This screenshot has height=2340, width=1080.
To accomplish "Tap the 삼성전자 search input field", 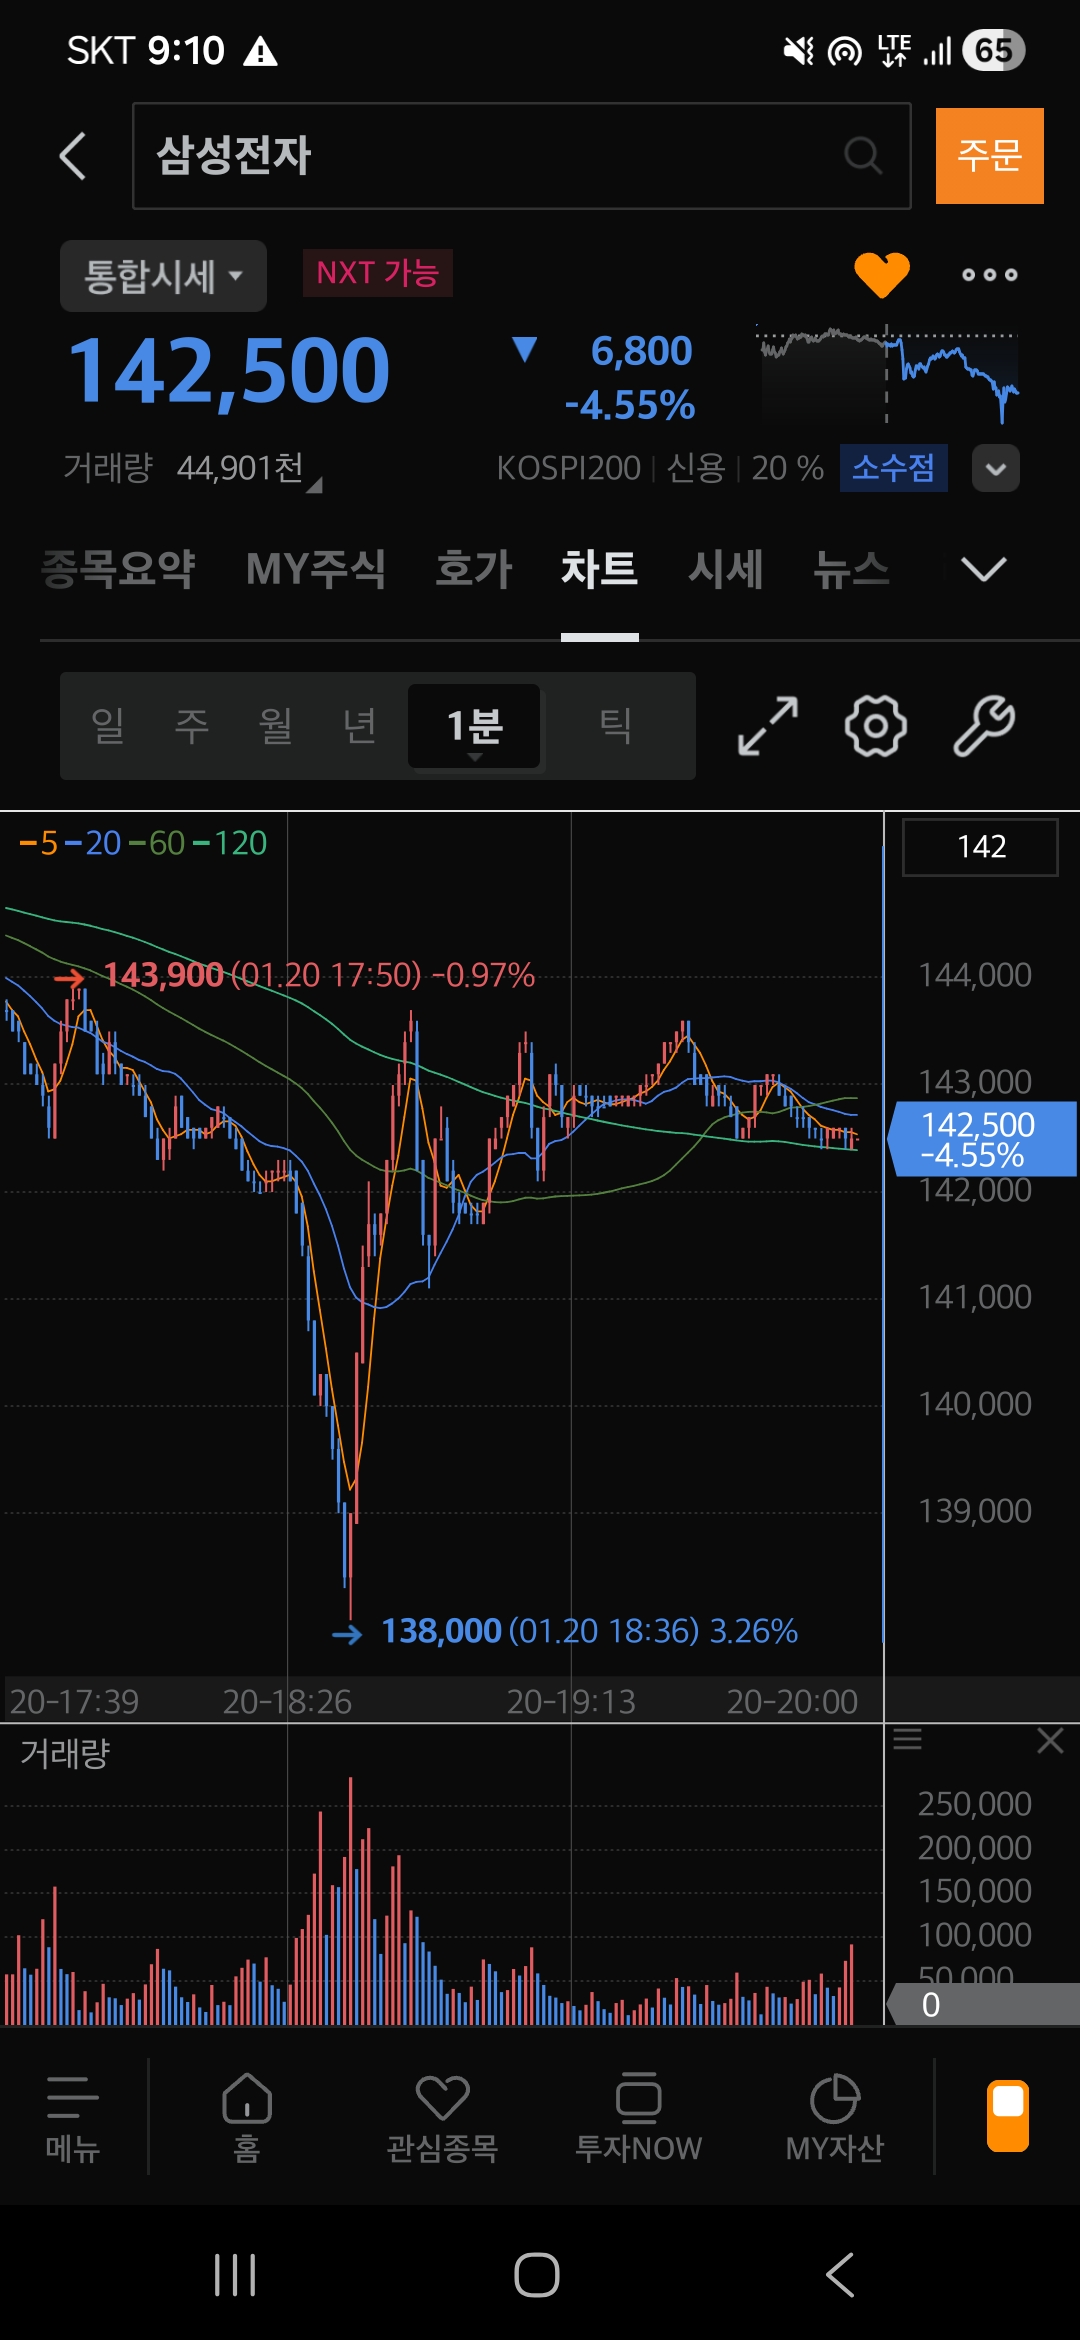I will point(490,156).
